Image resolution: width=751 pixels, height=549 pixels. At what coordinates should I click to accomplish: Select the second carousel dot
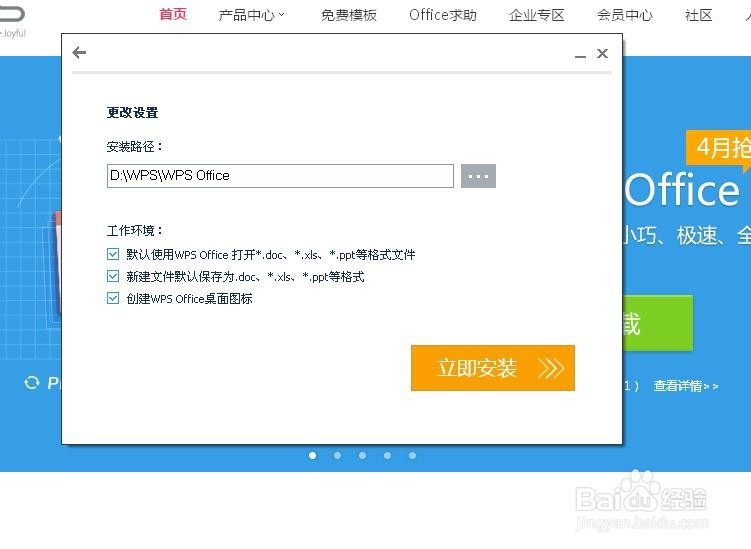coord(338,455)
